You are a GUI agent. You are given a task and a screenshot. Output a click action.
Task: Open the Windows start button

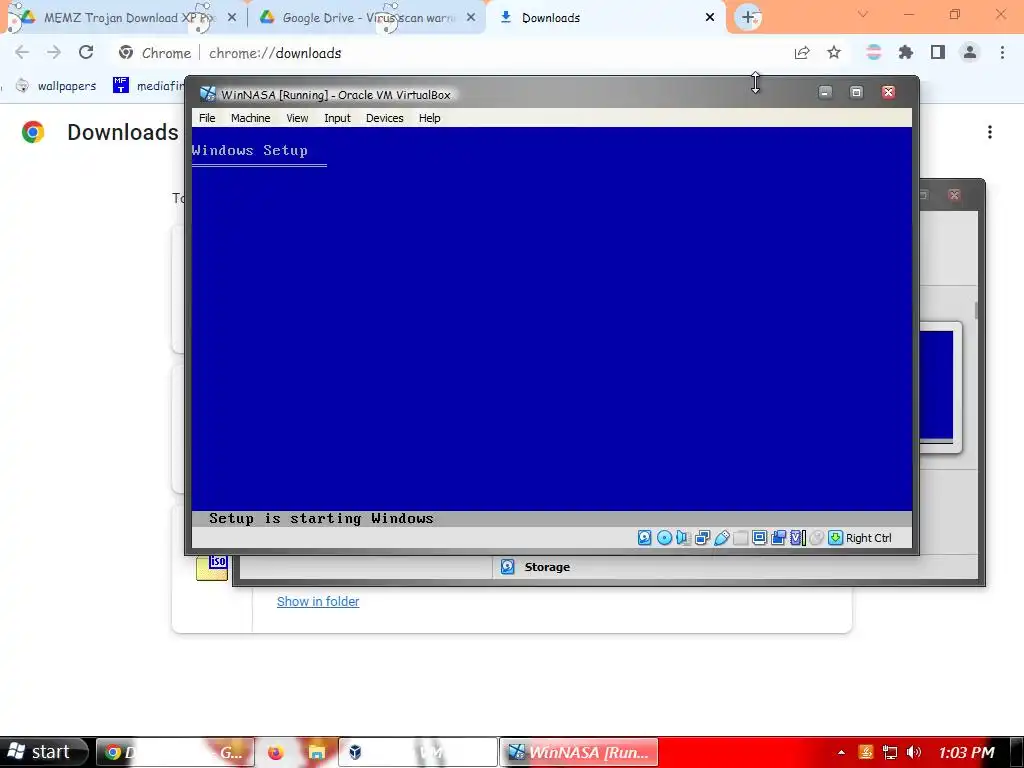pos(43,752)
